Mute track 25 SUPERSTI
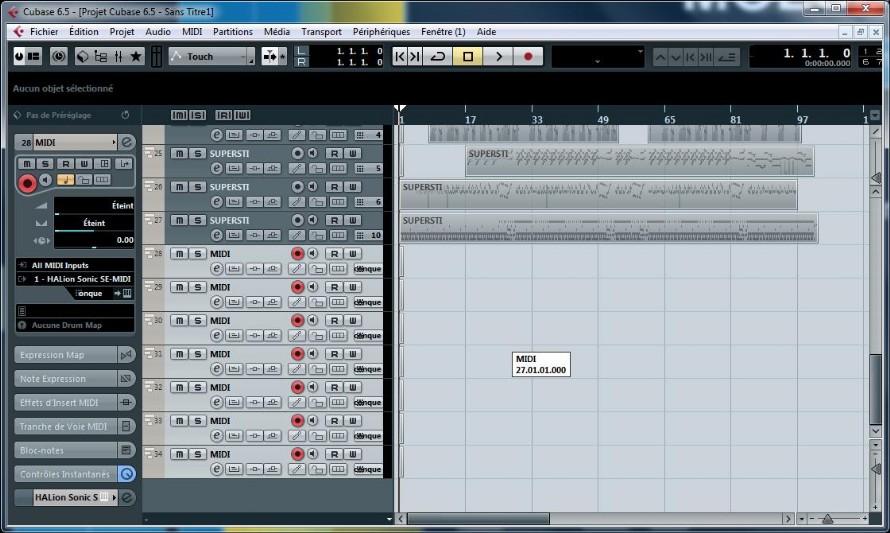This screenshot has height=533, width=890. 179,153
